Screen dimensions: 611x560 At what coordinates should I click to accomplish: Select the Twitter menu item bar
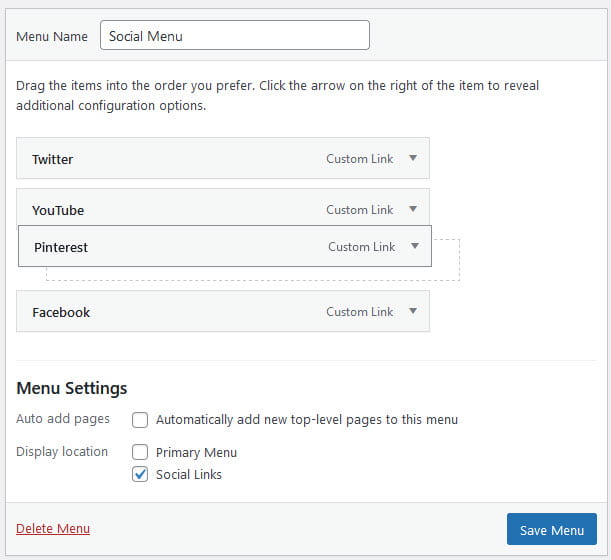(x=223, y=158)
